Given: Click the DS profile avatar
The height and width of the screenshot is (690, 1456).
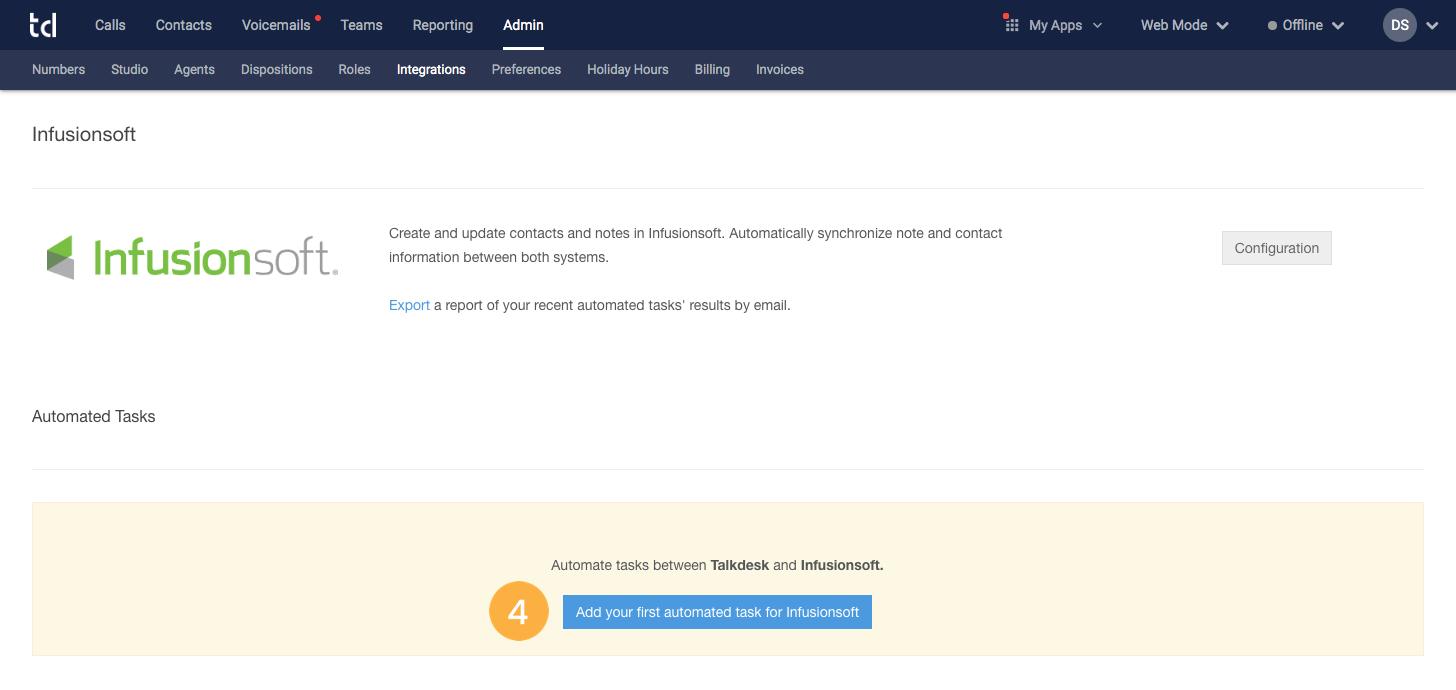Looking at the screenshot, I should coord(1398,25).
